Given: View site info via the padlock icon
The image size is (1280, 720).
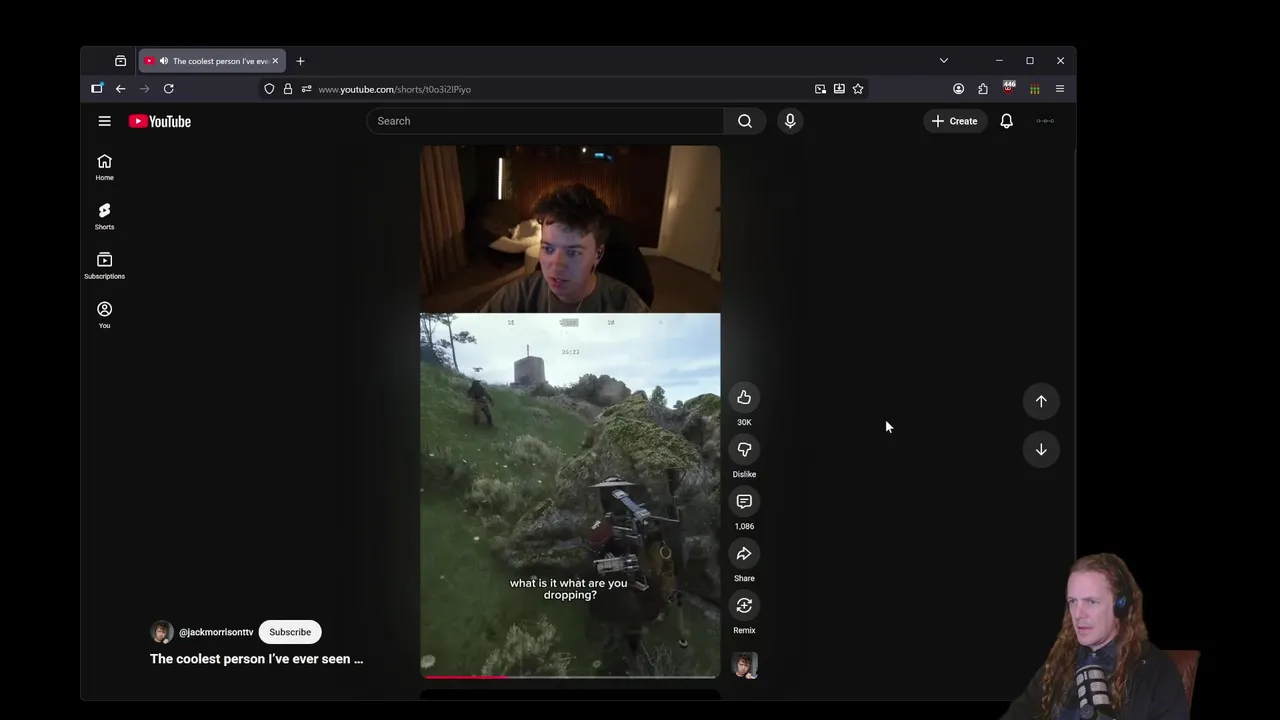Looking at the screenshot, I should point(288,89).
